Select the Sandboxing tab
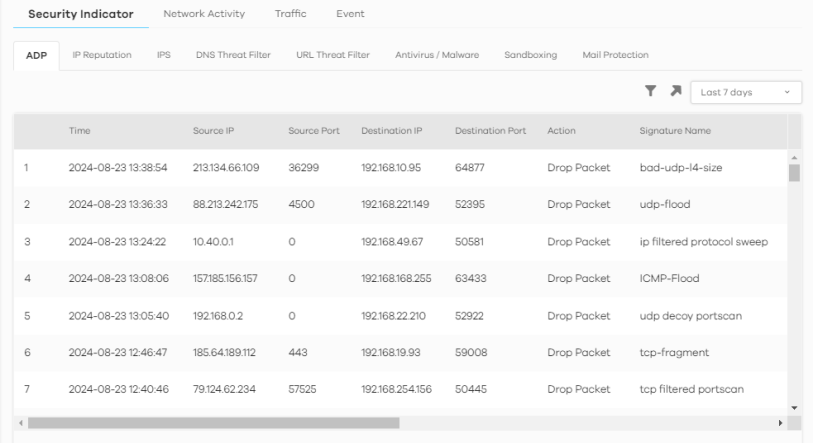 529,54
